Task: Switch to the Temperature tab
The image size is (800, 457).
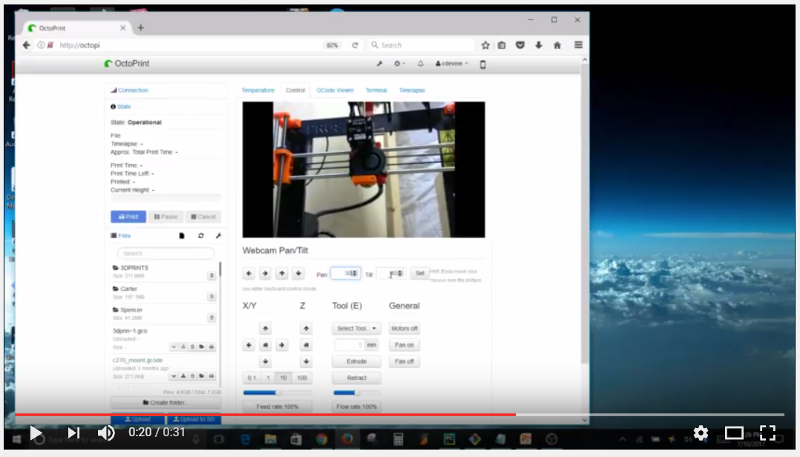Action: tap(258, 90)
